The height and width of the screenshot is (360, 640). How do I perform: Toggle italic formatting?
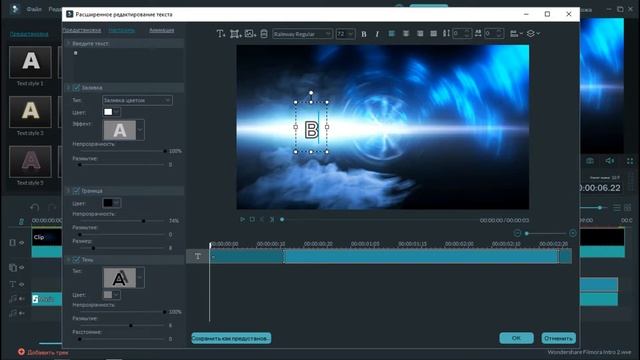(x=377, y=34)
